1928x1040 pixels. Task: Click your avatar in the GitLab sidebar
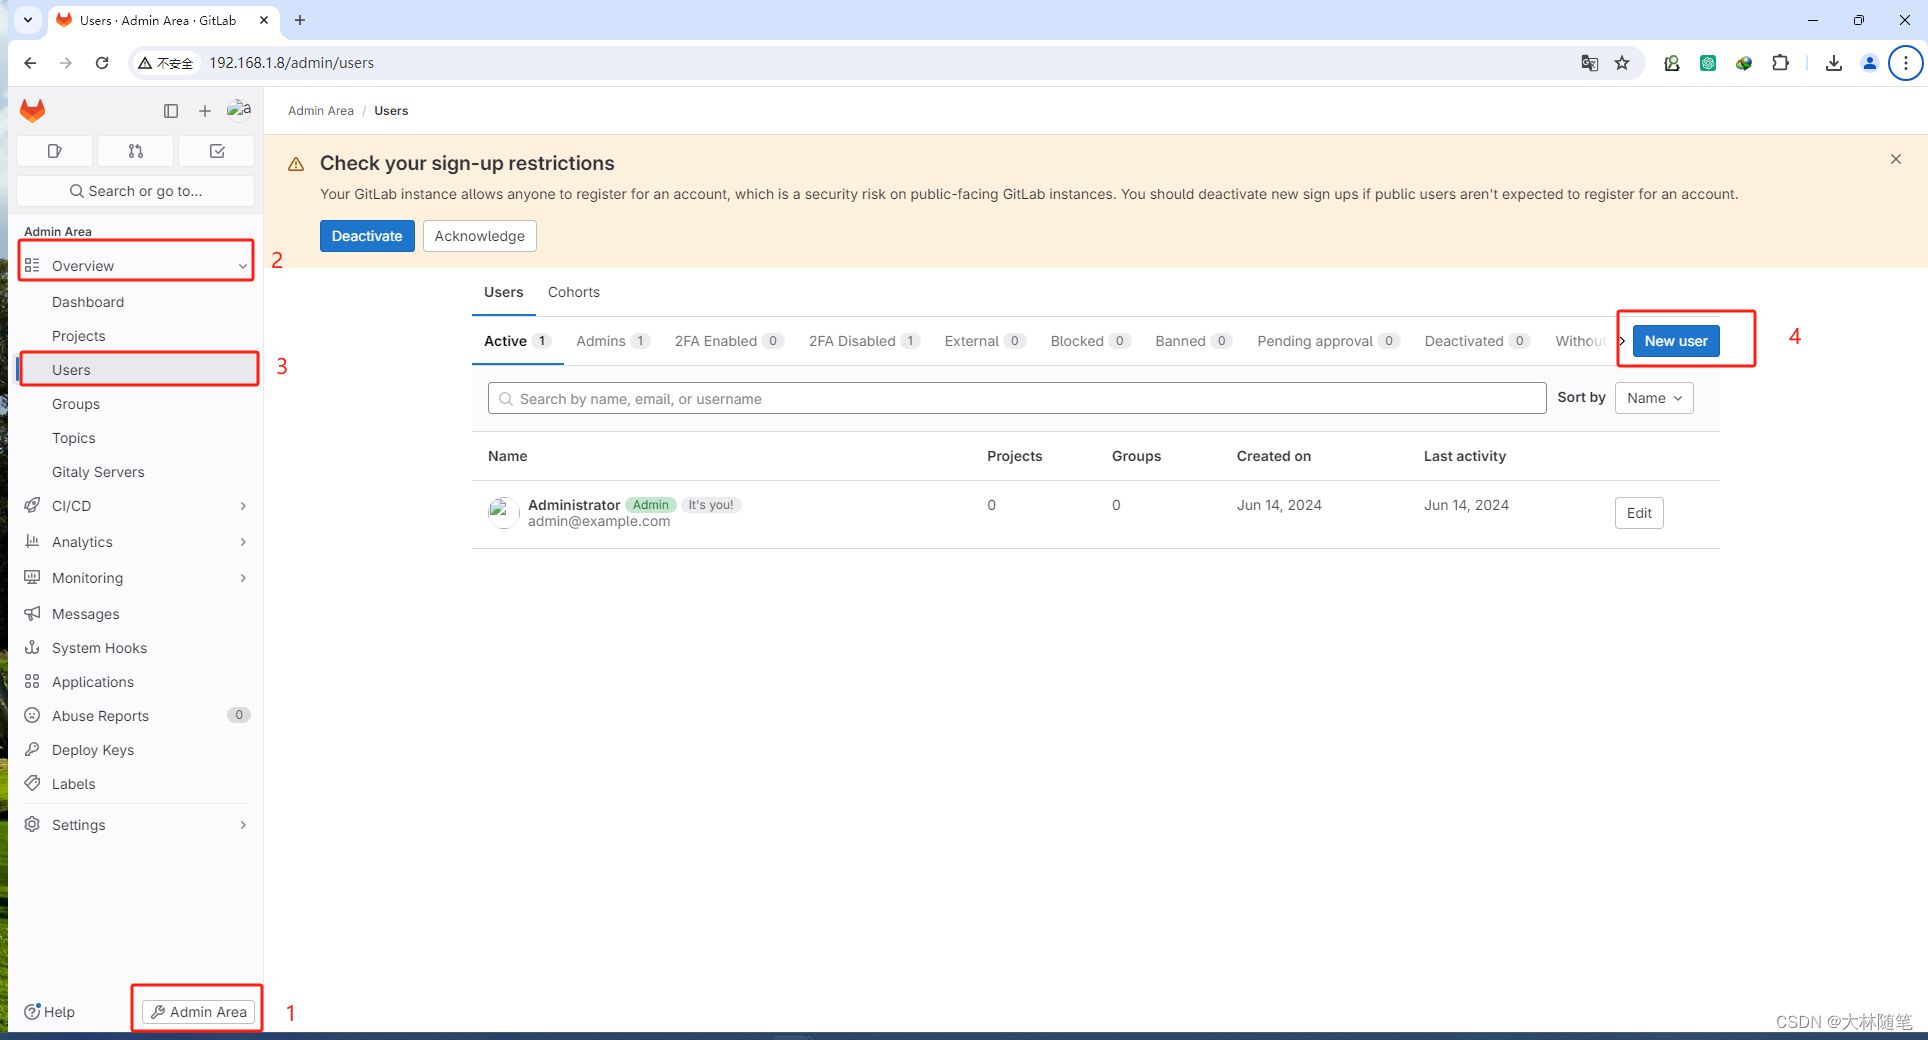click(x=239, y=109)
